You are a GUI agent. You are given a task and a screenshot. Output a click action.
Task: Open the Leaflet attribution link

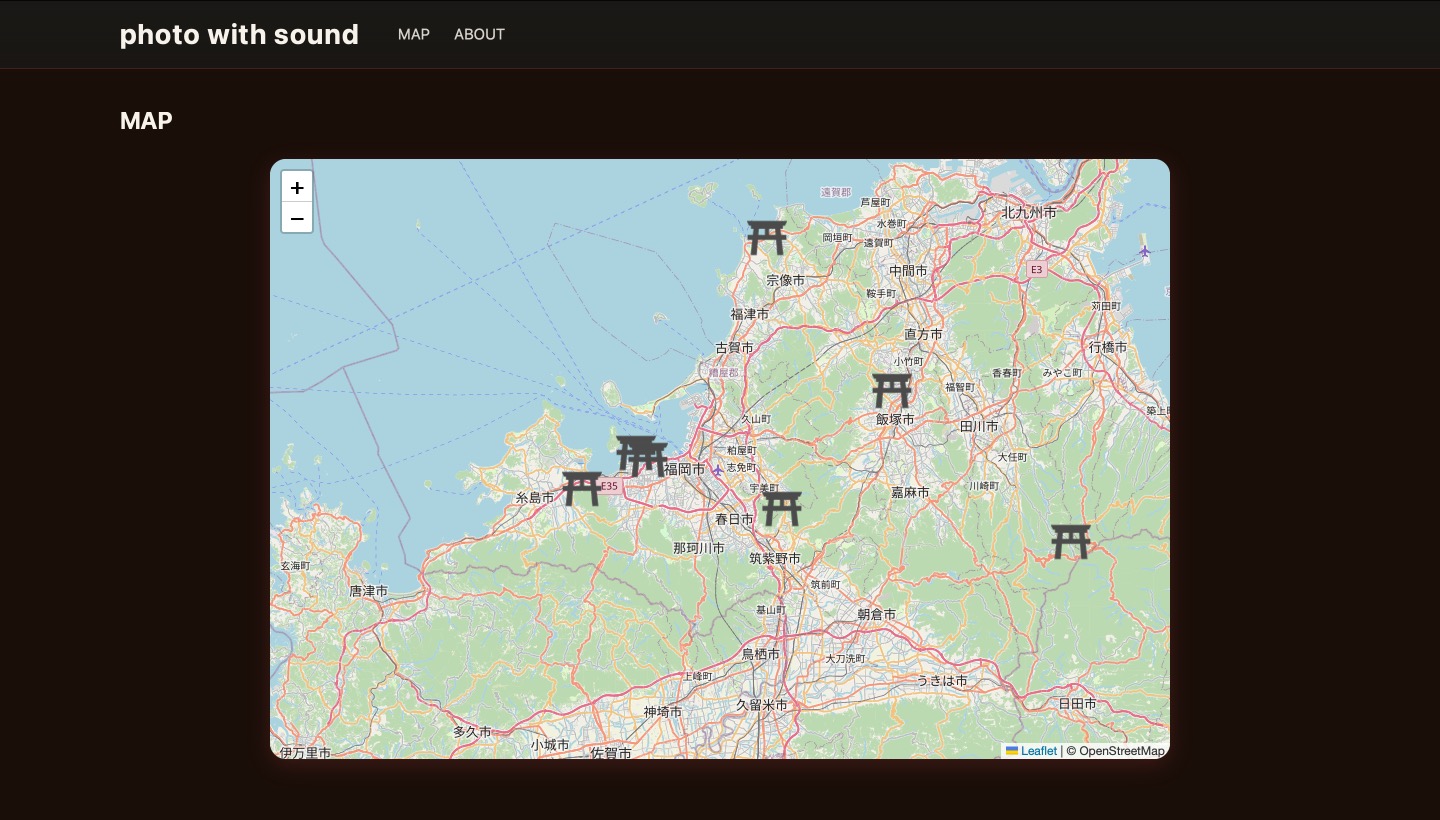coord(1038,751)
